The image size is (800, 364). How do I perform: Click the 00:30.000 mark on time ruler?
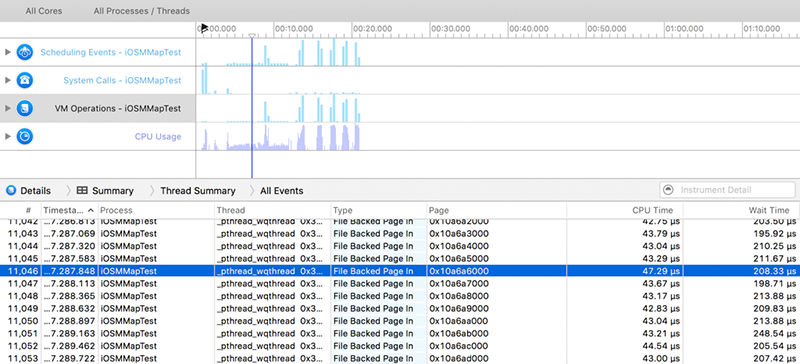pyautogui.click(x=450, y=29)
